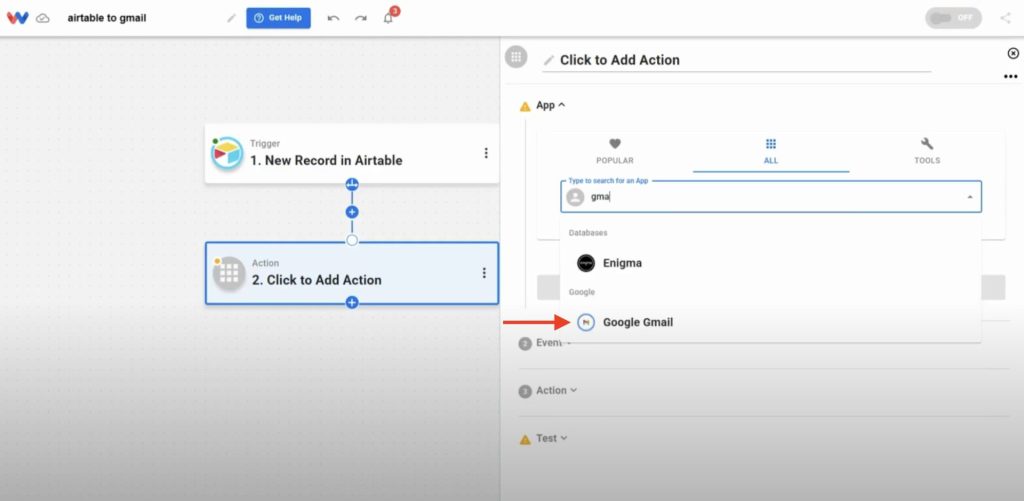Click the Airtable app icon on trigger
Screen dimensions: 1024x501
tap(227, 153)
